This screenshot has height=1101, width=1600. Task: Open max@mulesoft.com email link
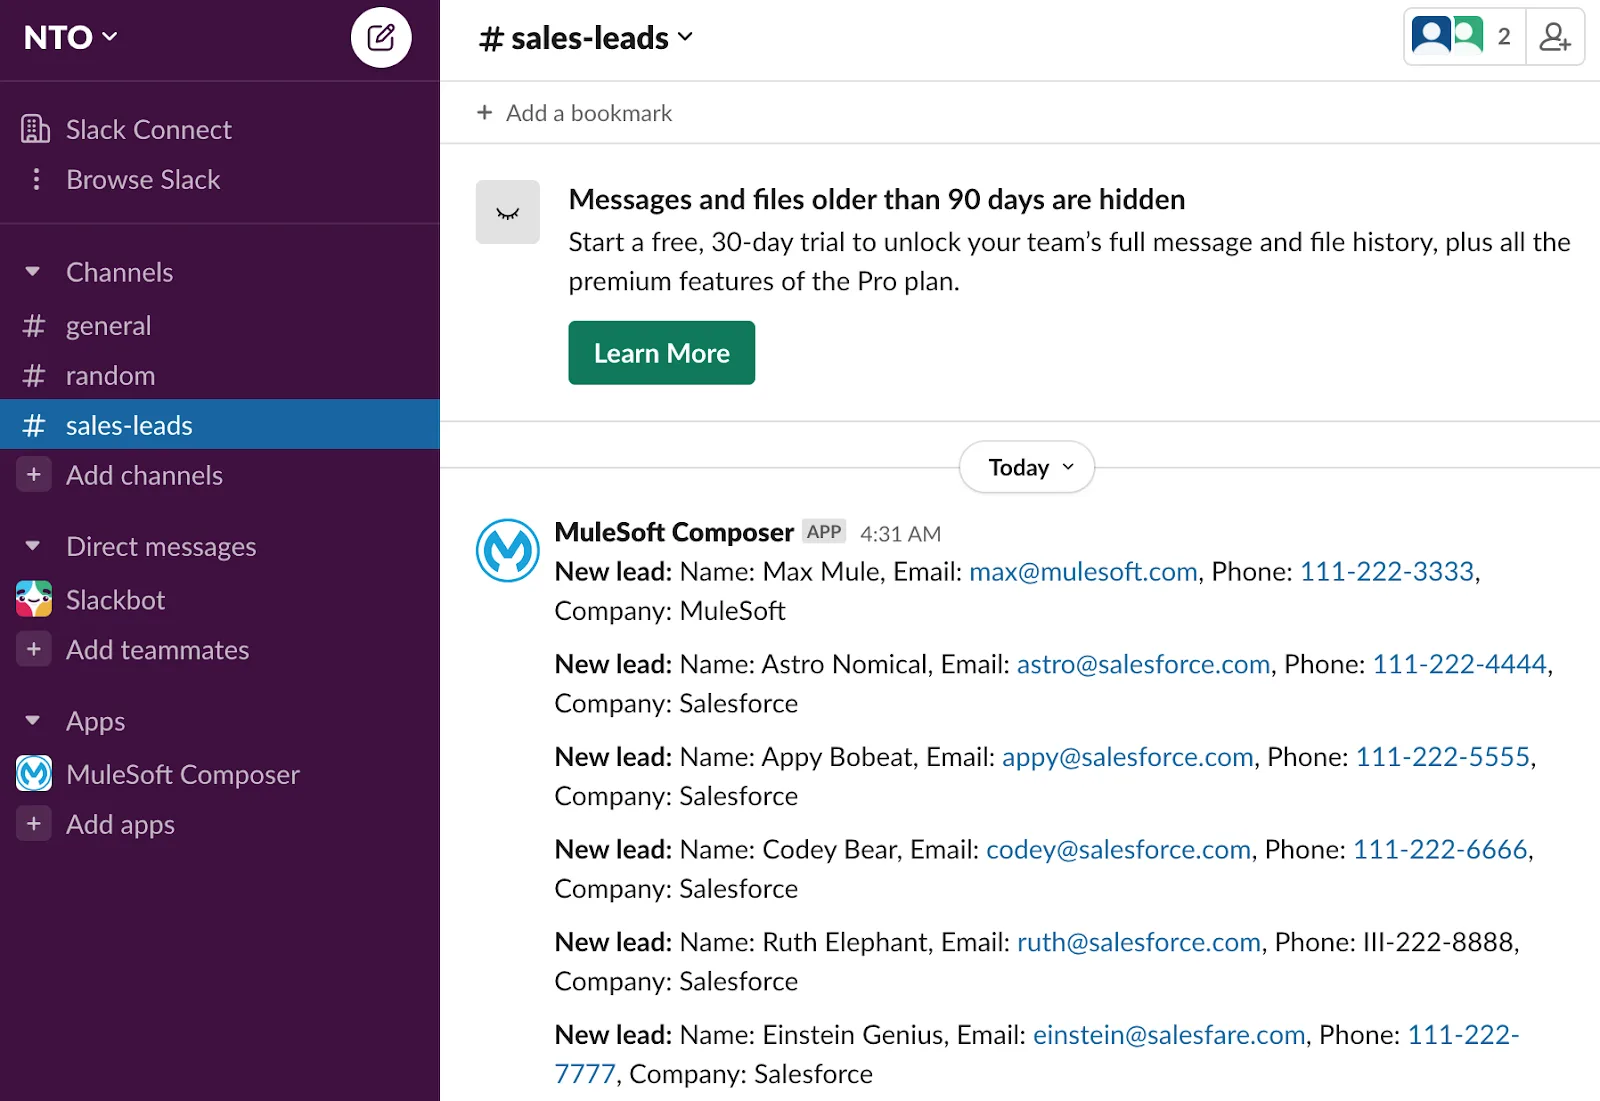pos(1083,571)
